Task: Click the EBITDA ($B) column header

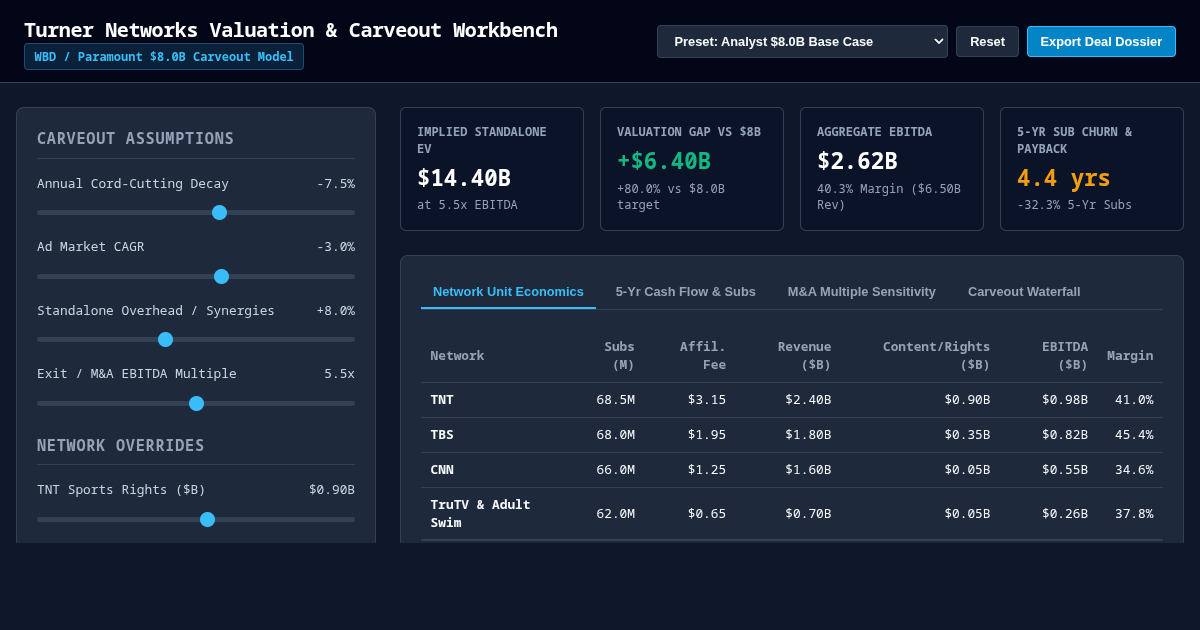Action: click(1064, 355)
